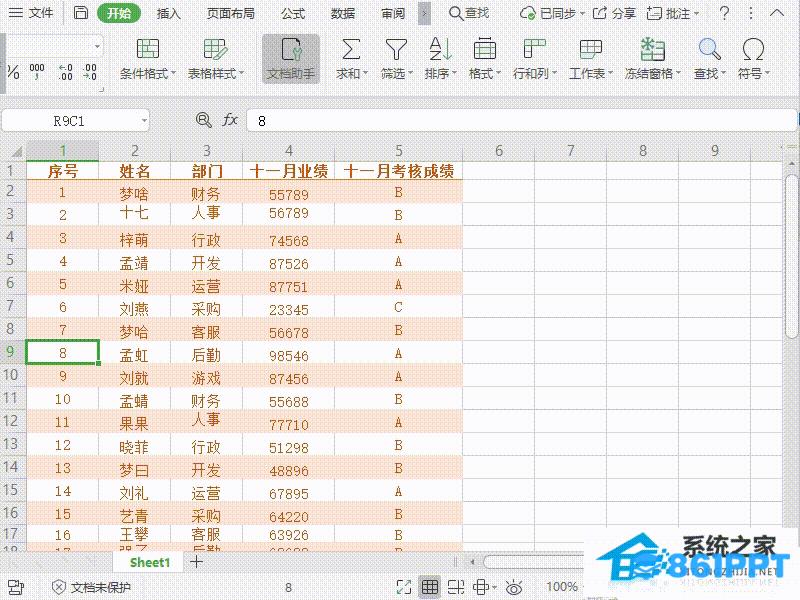Click the 排序 sort icon
This screenshot has width=800, height=600.
(440, 49)
